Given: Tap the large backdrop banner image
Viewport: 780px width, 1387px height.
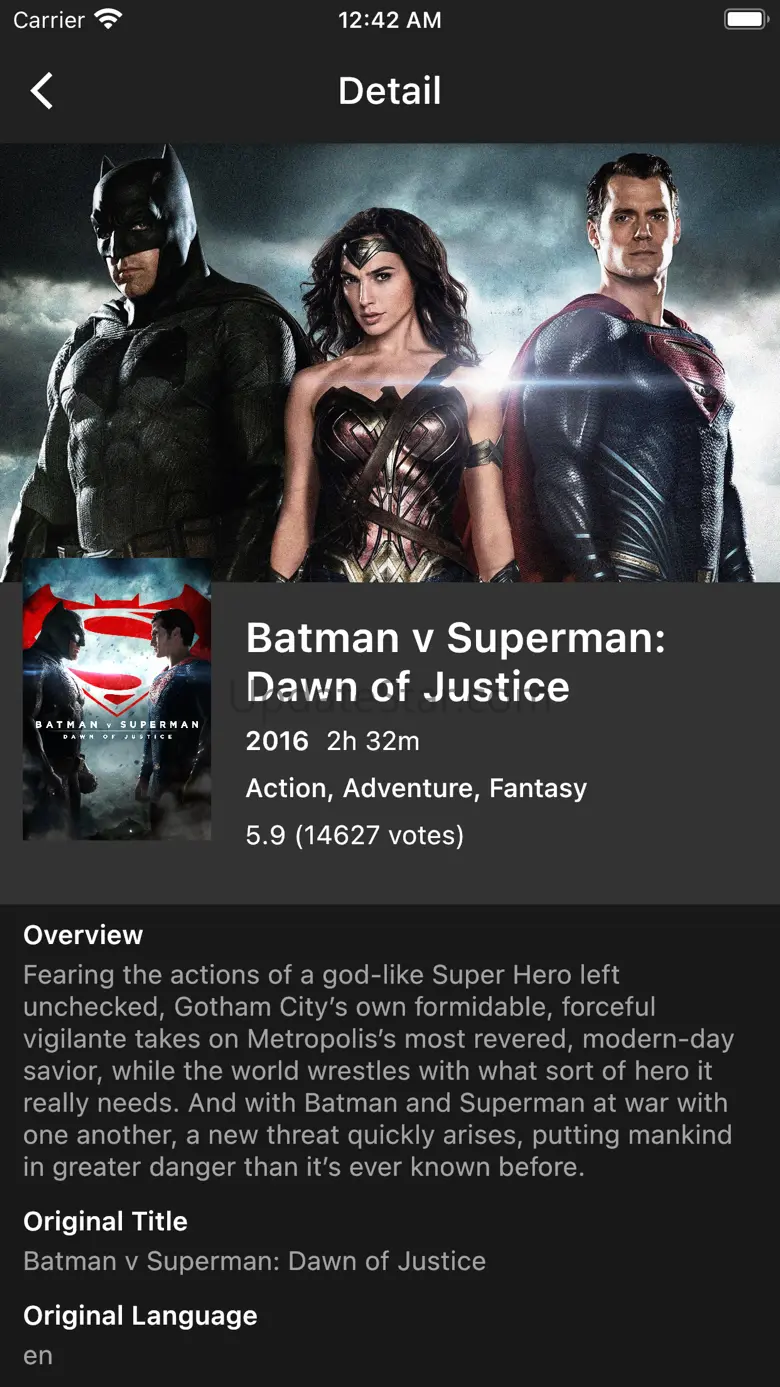Looking at the screenshot, I should [390, 362].
